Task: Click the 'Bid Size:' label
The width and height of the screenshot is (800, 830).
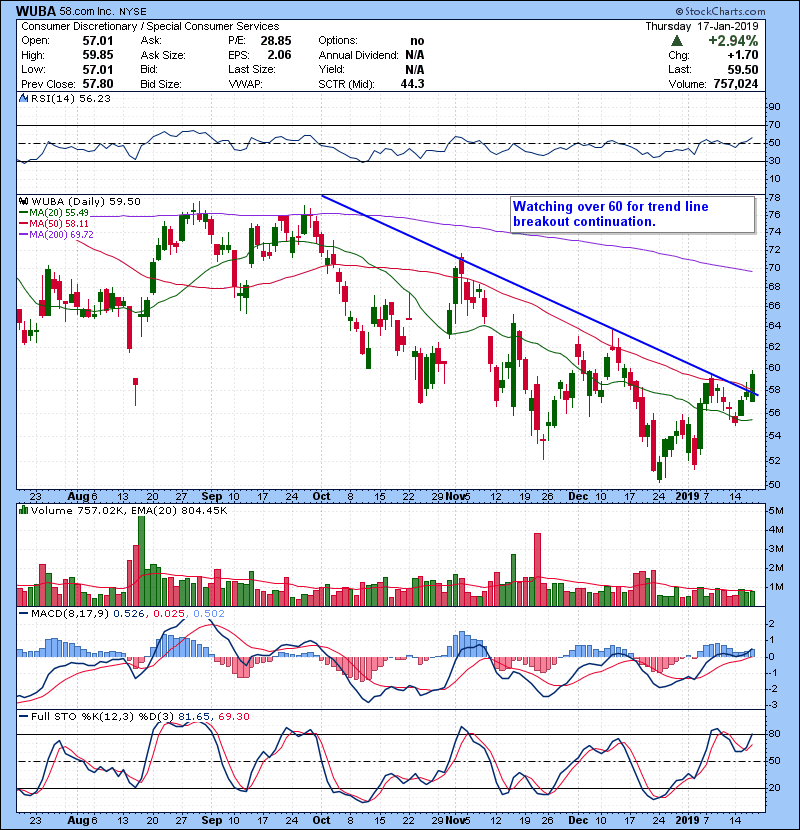Action: 161,84
